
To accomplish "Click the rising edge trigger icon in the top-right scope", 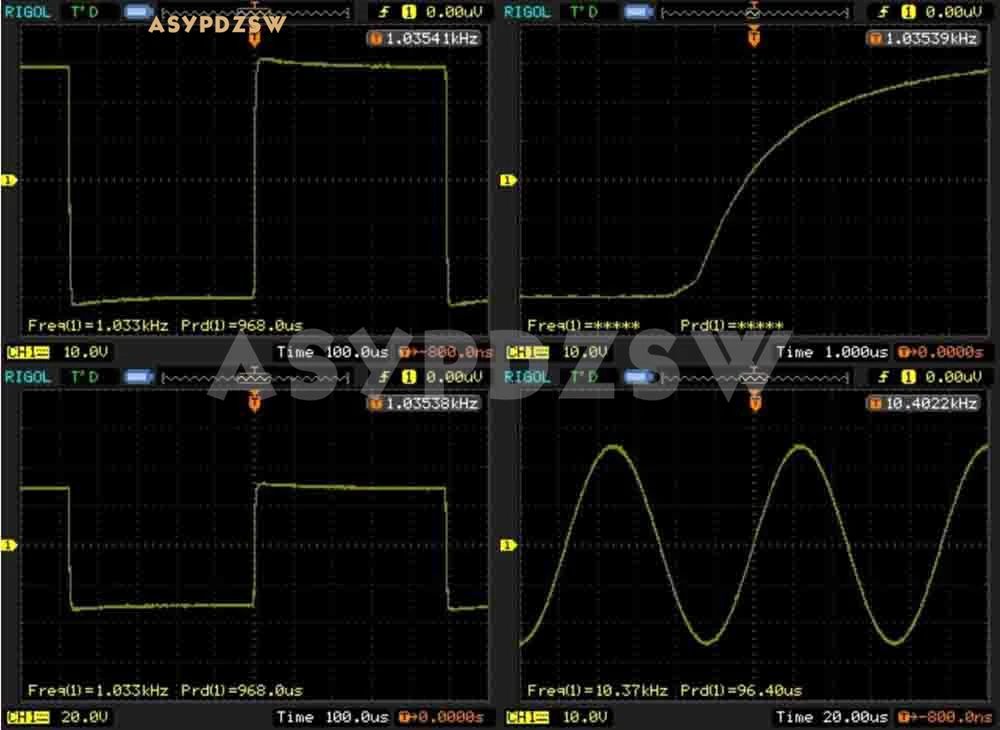I will coord(885,12).
